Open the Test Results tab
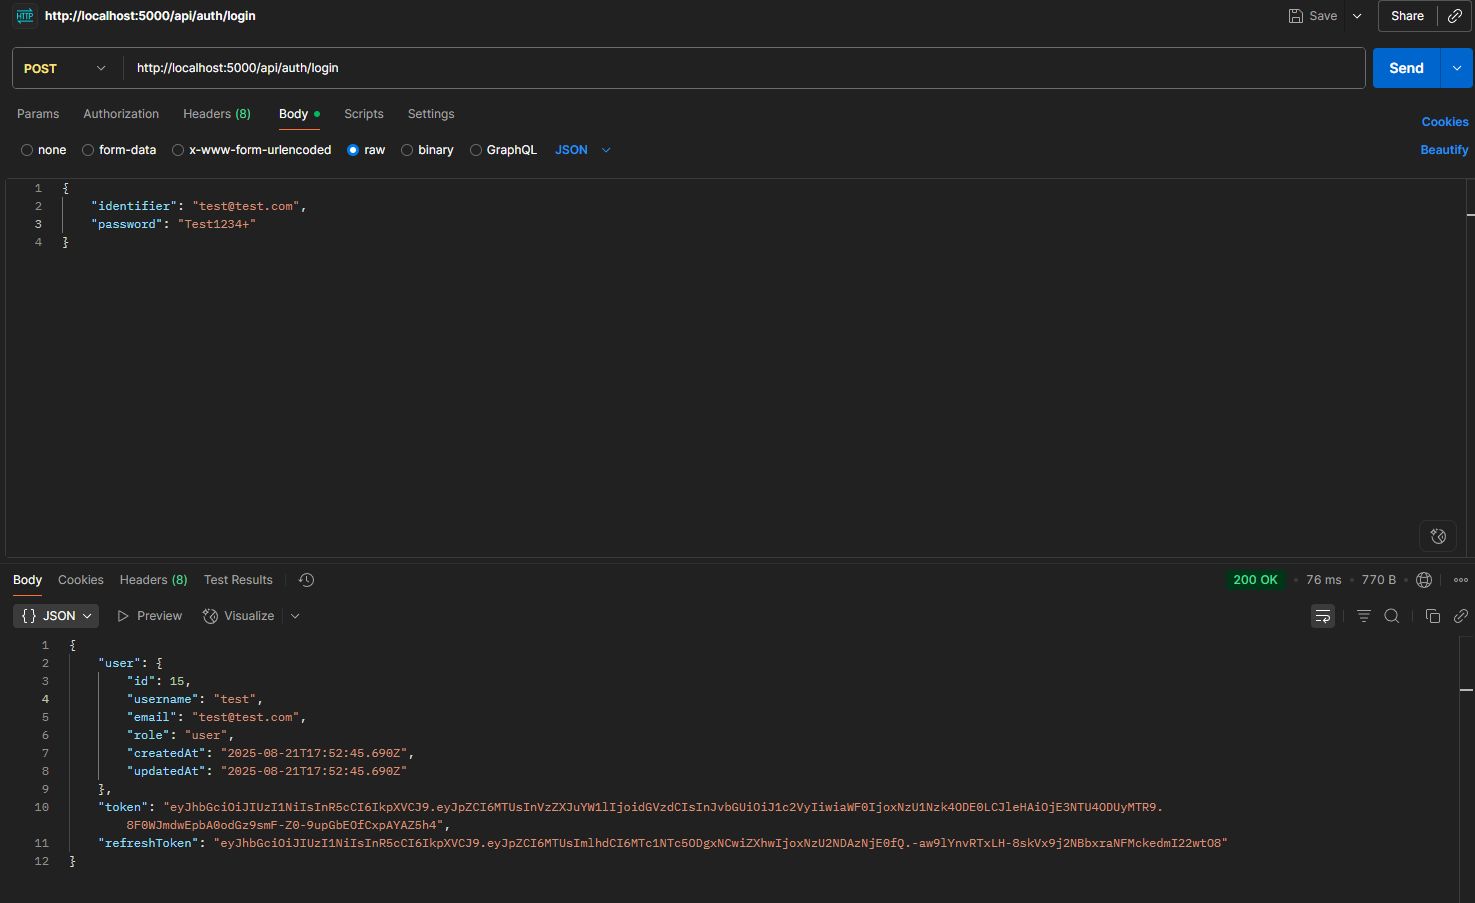Screen dimensions: 1475x903 238,580
